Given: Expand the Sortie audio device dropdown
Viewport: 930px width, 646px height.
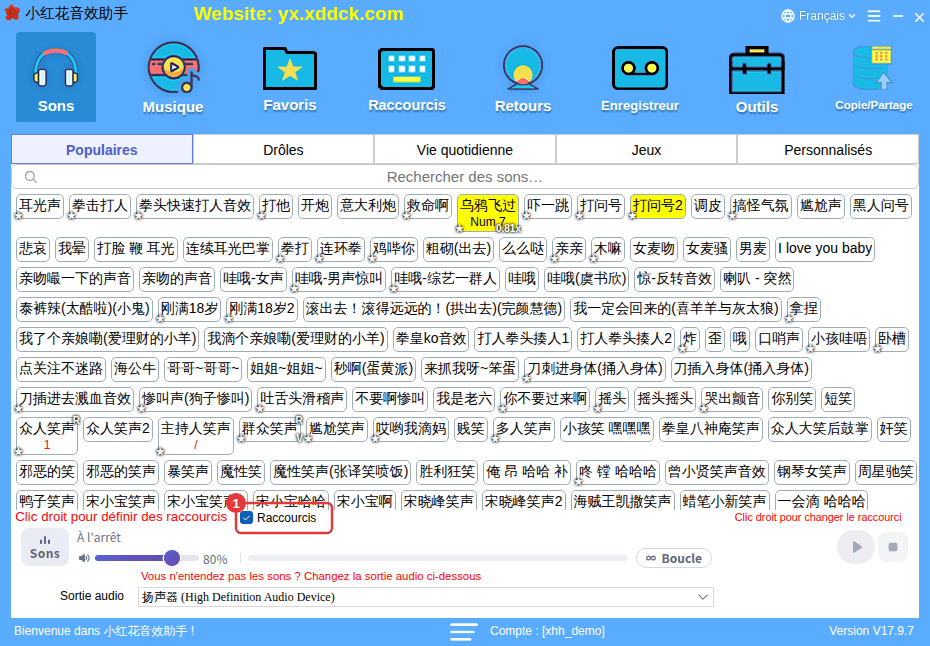Looking at the screenshot, I should [x=425, y=597].
